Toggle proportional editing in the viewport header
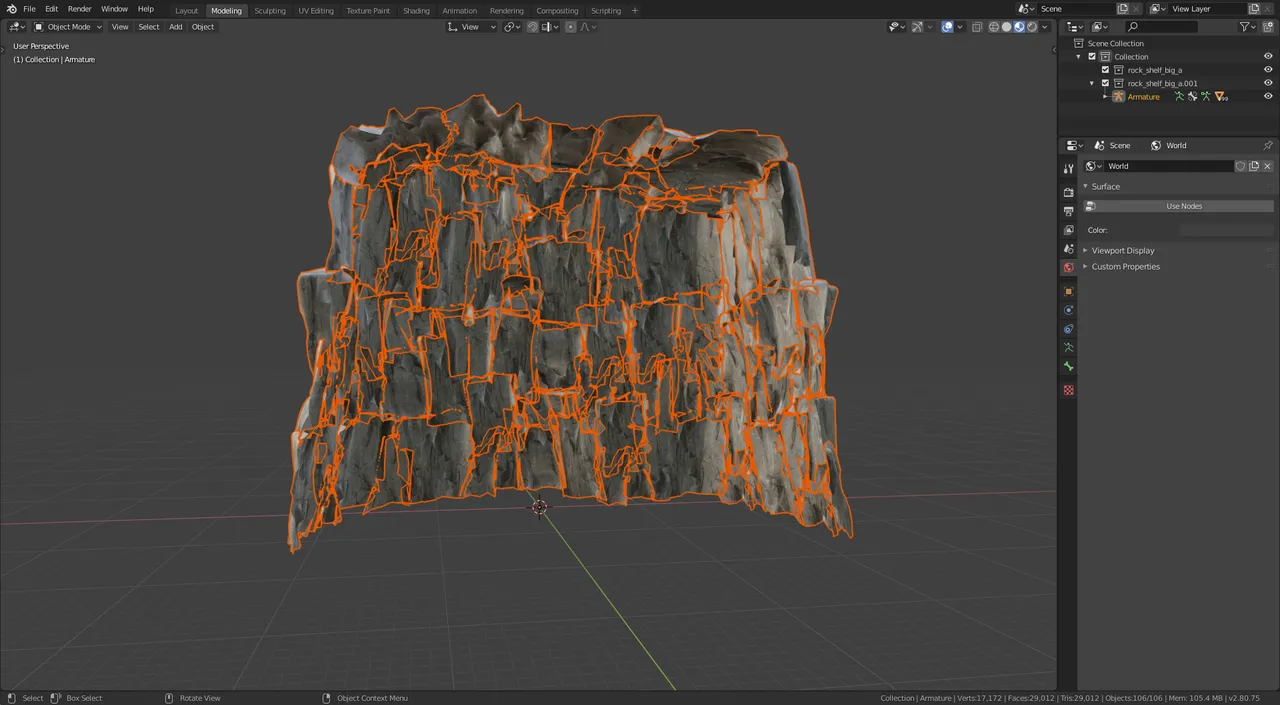The width and height of the screenshot is (1280, 705). (x=570, y=27)
